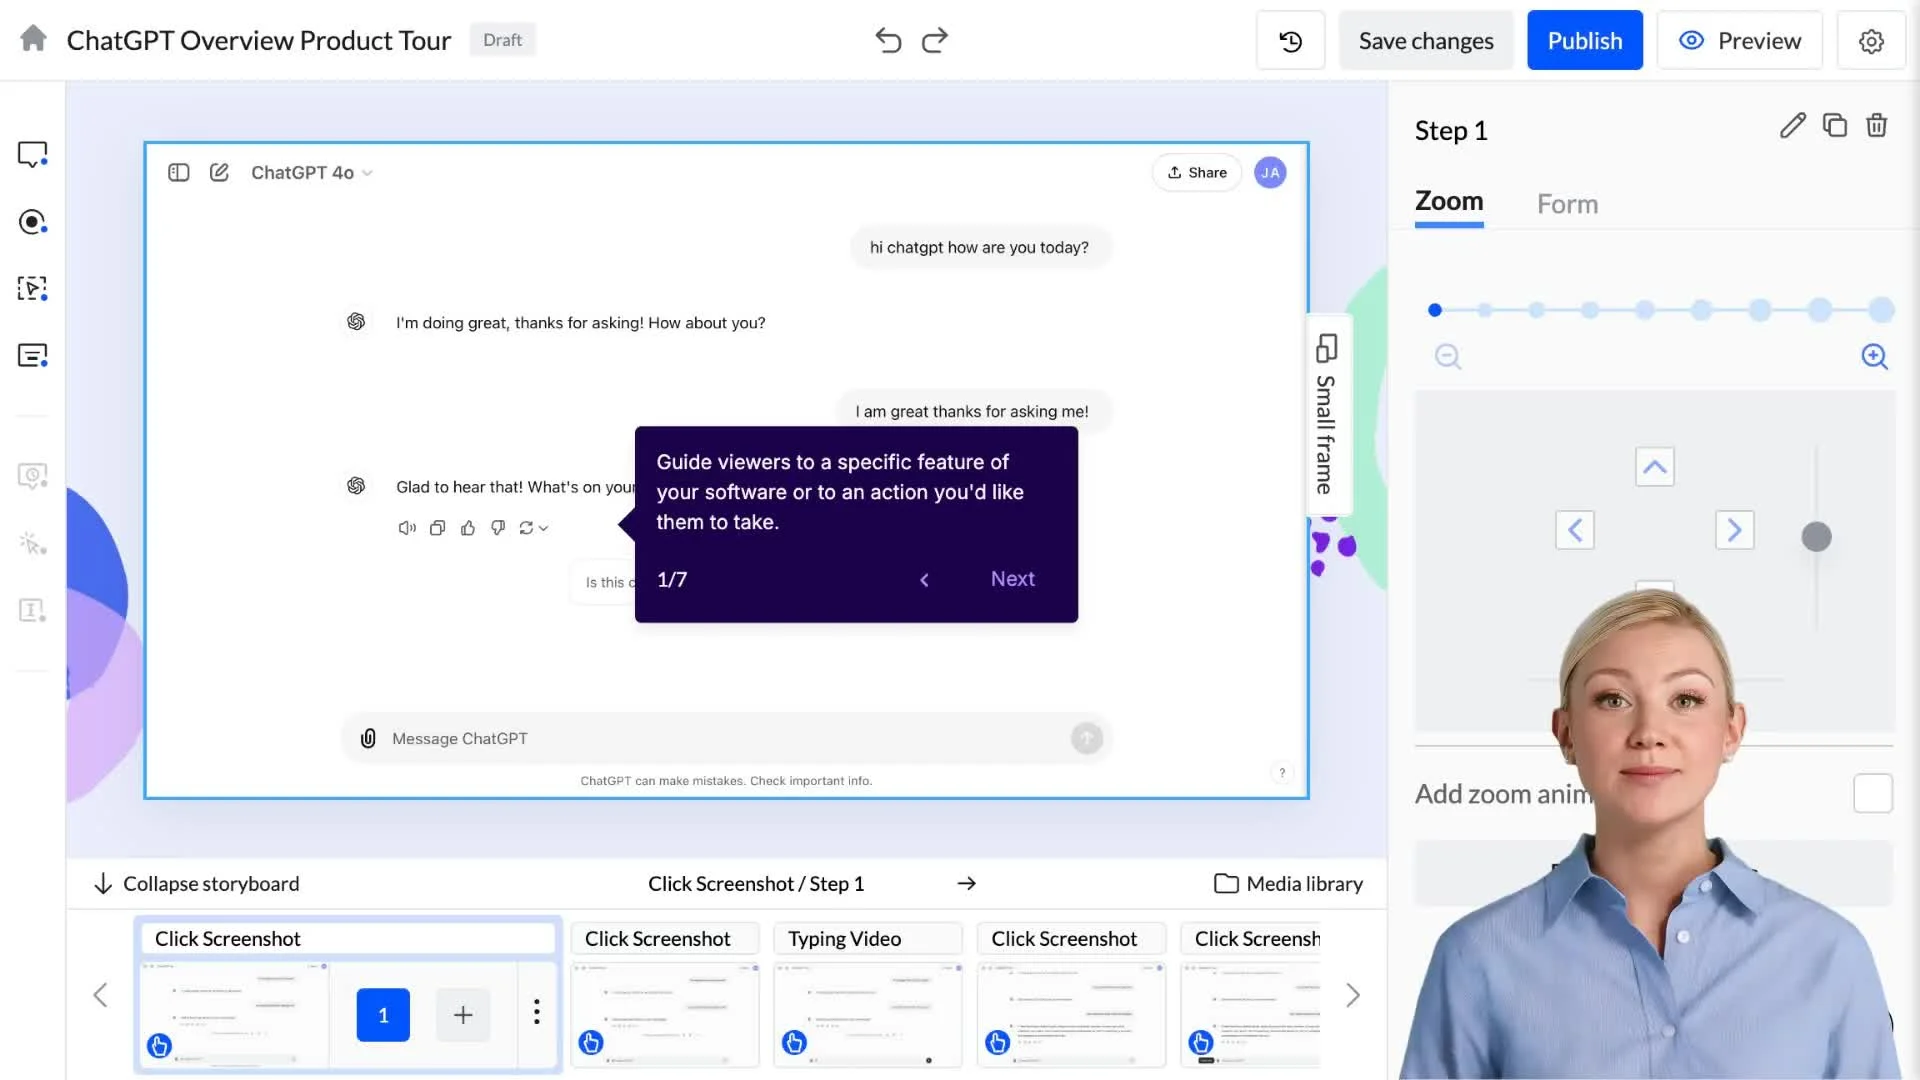
Task: Click the read aloud speaker icon
Action: click(x=406, y=528)
